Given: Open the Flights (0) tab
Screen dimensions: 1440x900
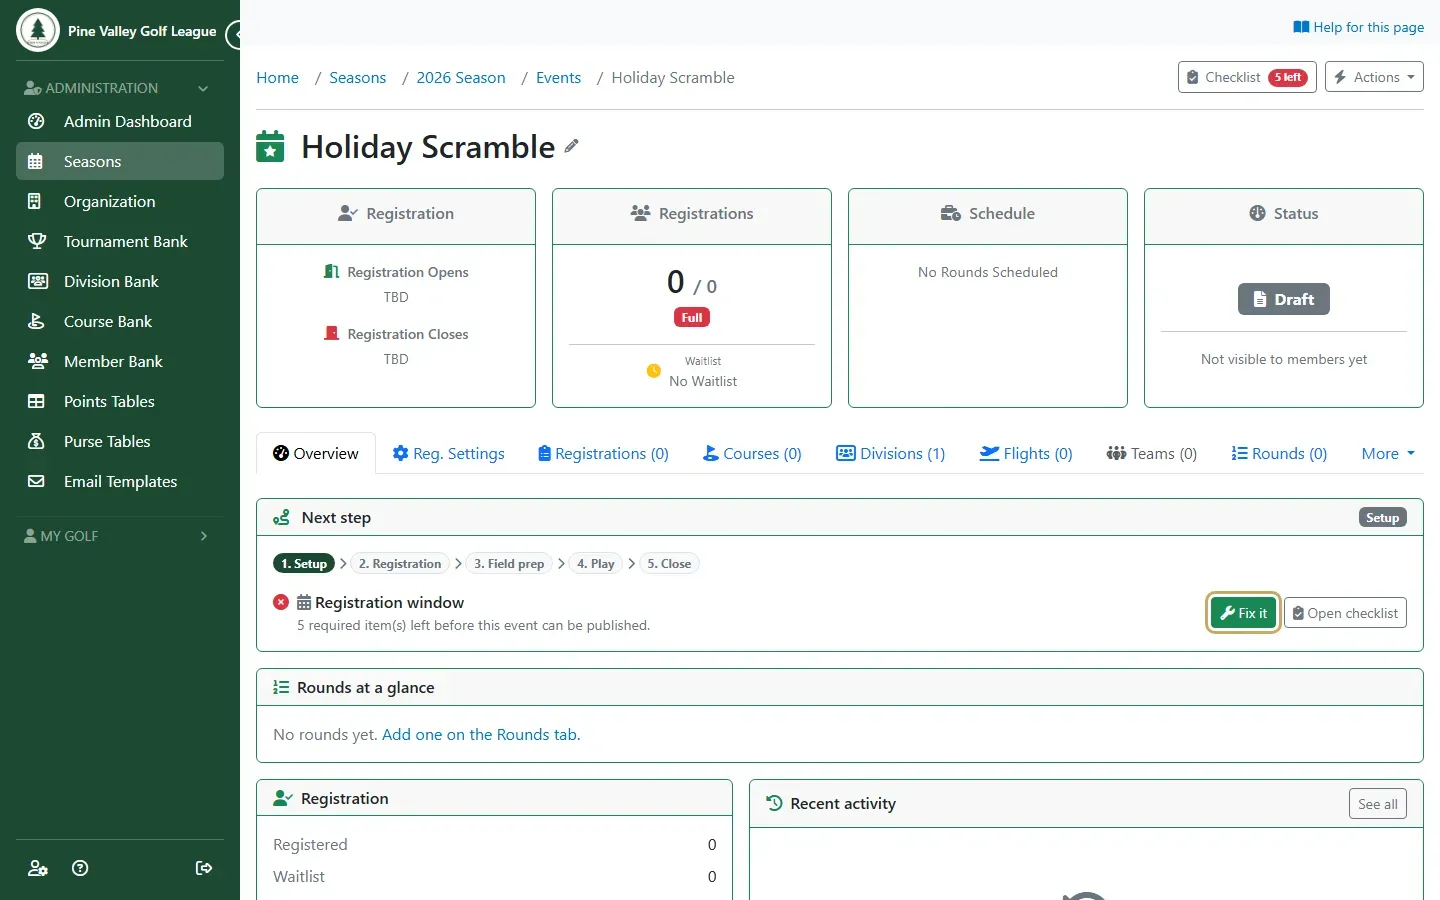Looking at the screenshot, I should tap(1026, 453).
